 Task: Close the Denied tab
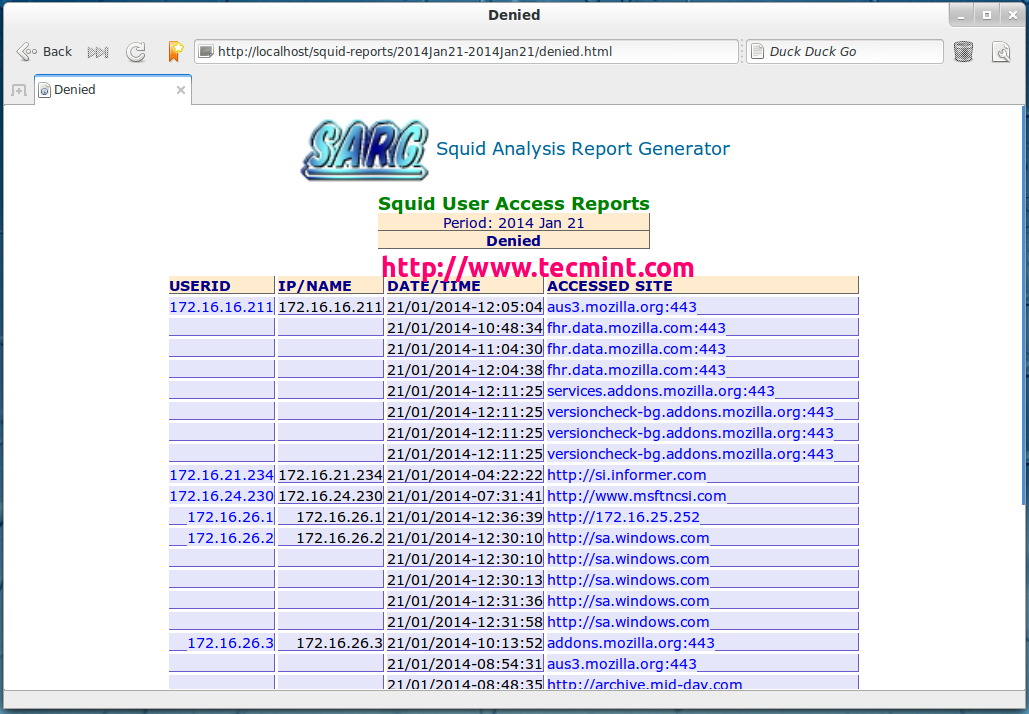pyautogui.click(x=180, y=90)
